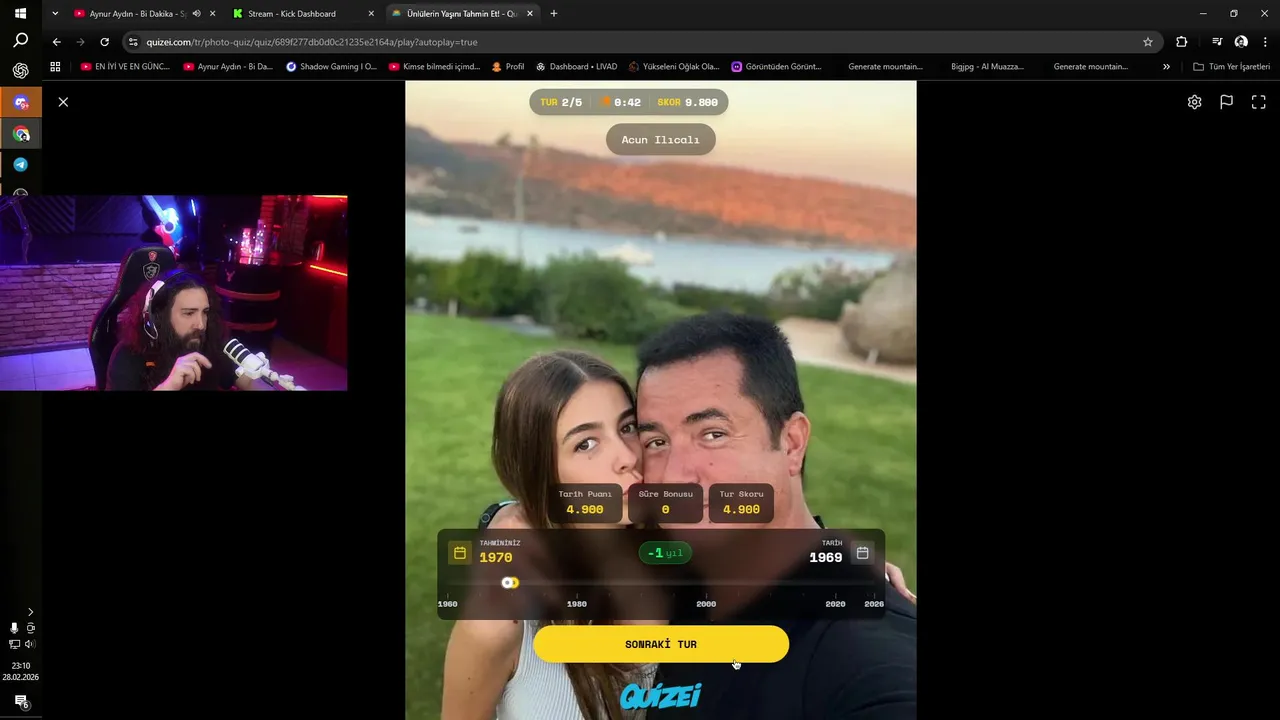Expand hidden bookmarks chevron

click(1166, 67)
